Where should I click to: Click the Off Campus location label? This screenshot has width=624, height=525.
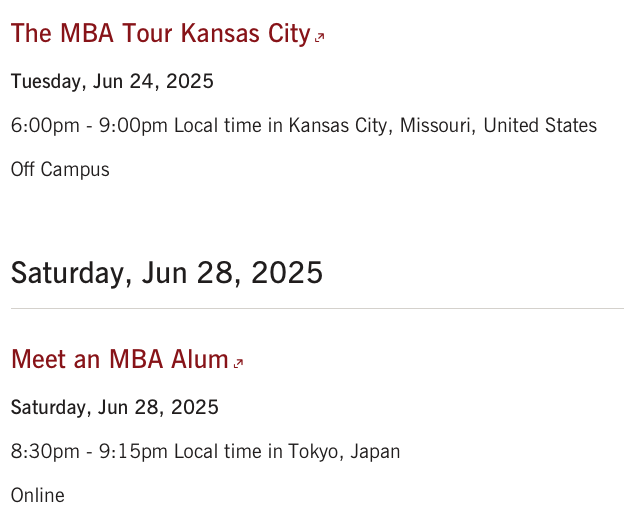point(60,170)
